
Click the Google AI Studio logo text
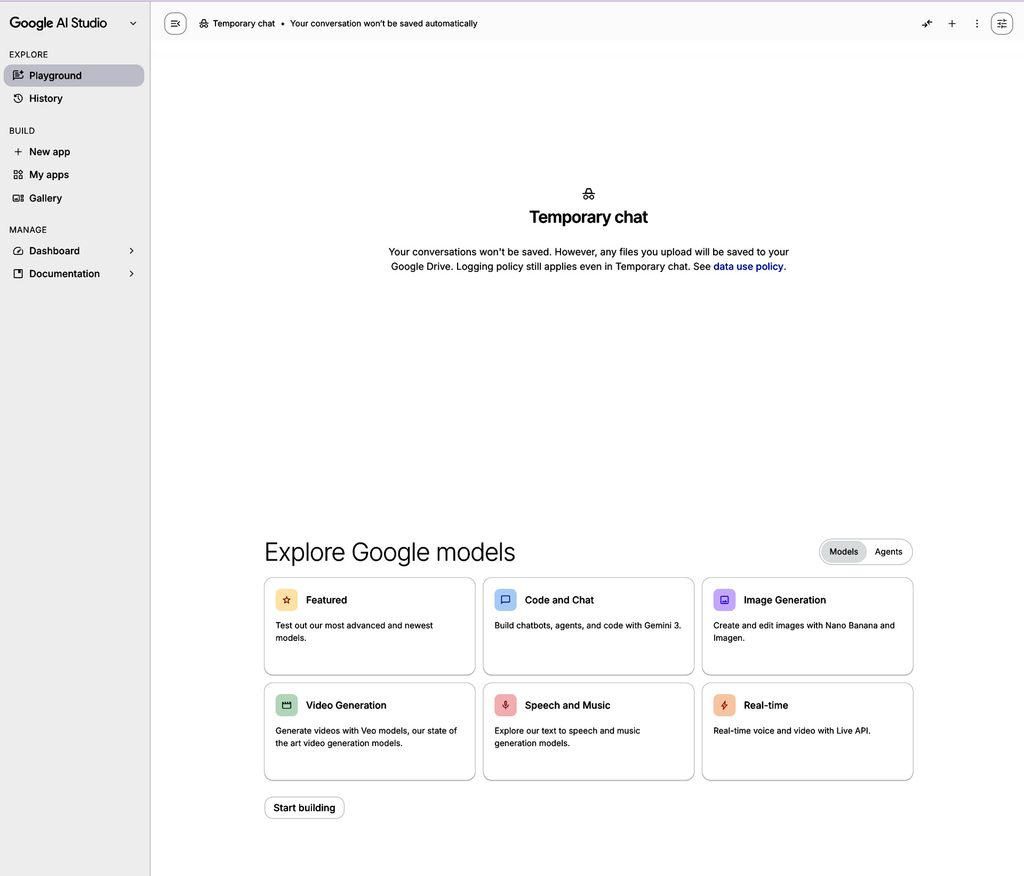point(58,23)
